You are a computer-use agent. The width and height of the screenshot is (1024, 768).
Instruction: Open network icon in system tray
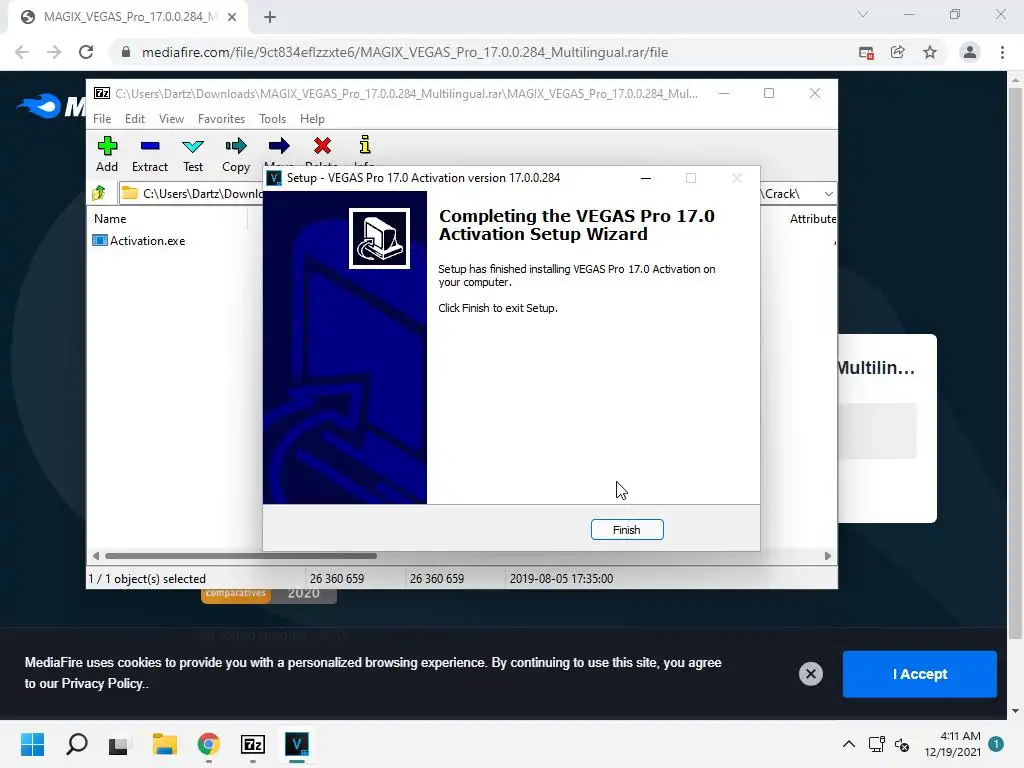pos(876,744)
